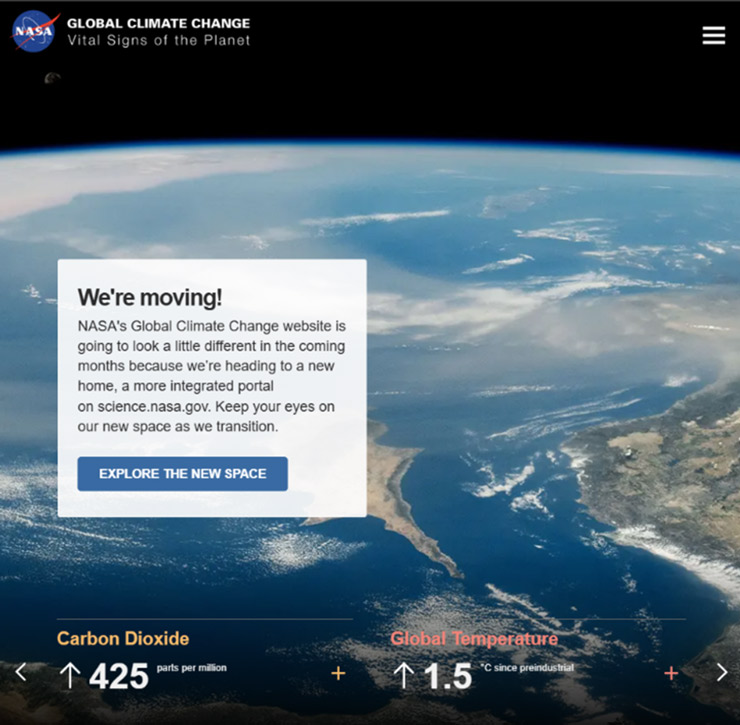Click the small moon icon under the logo
The image size is (740, 725).
click(52, 79)
